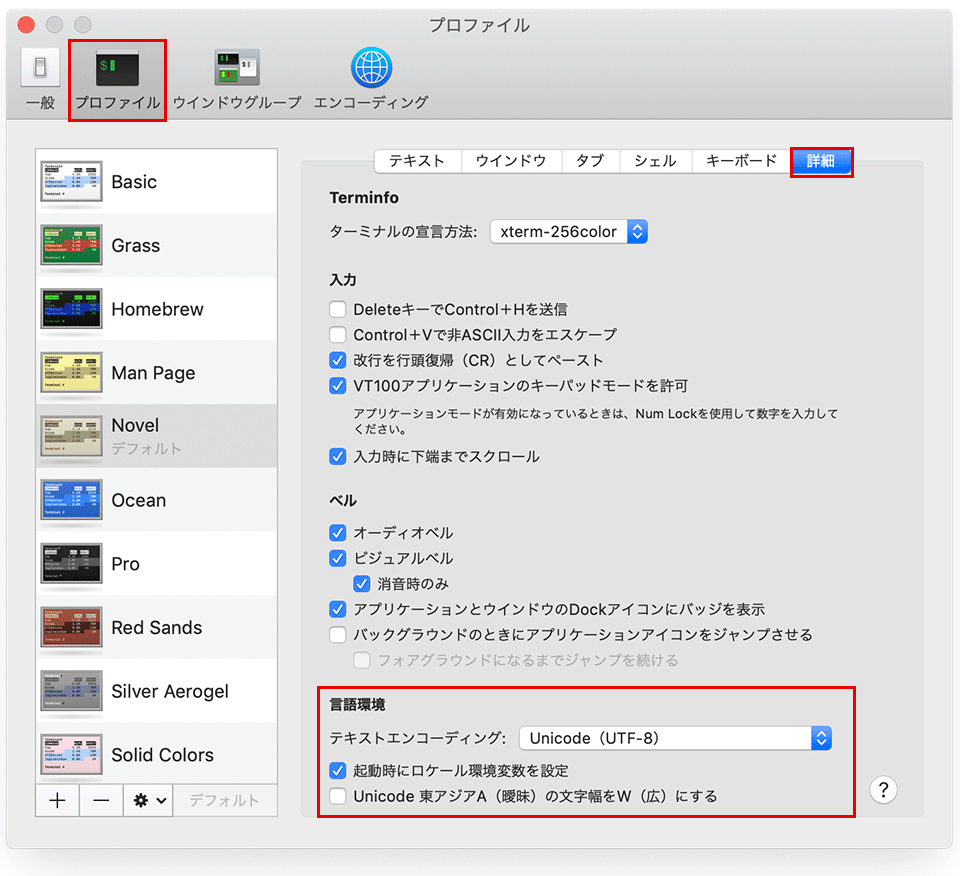Enable Unicode 東アジアA wide width checkbox
Screen dimensions: 960x876
point(338,797)
